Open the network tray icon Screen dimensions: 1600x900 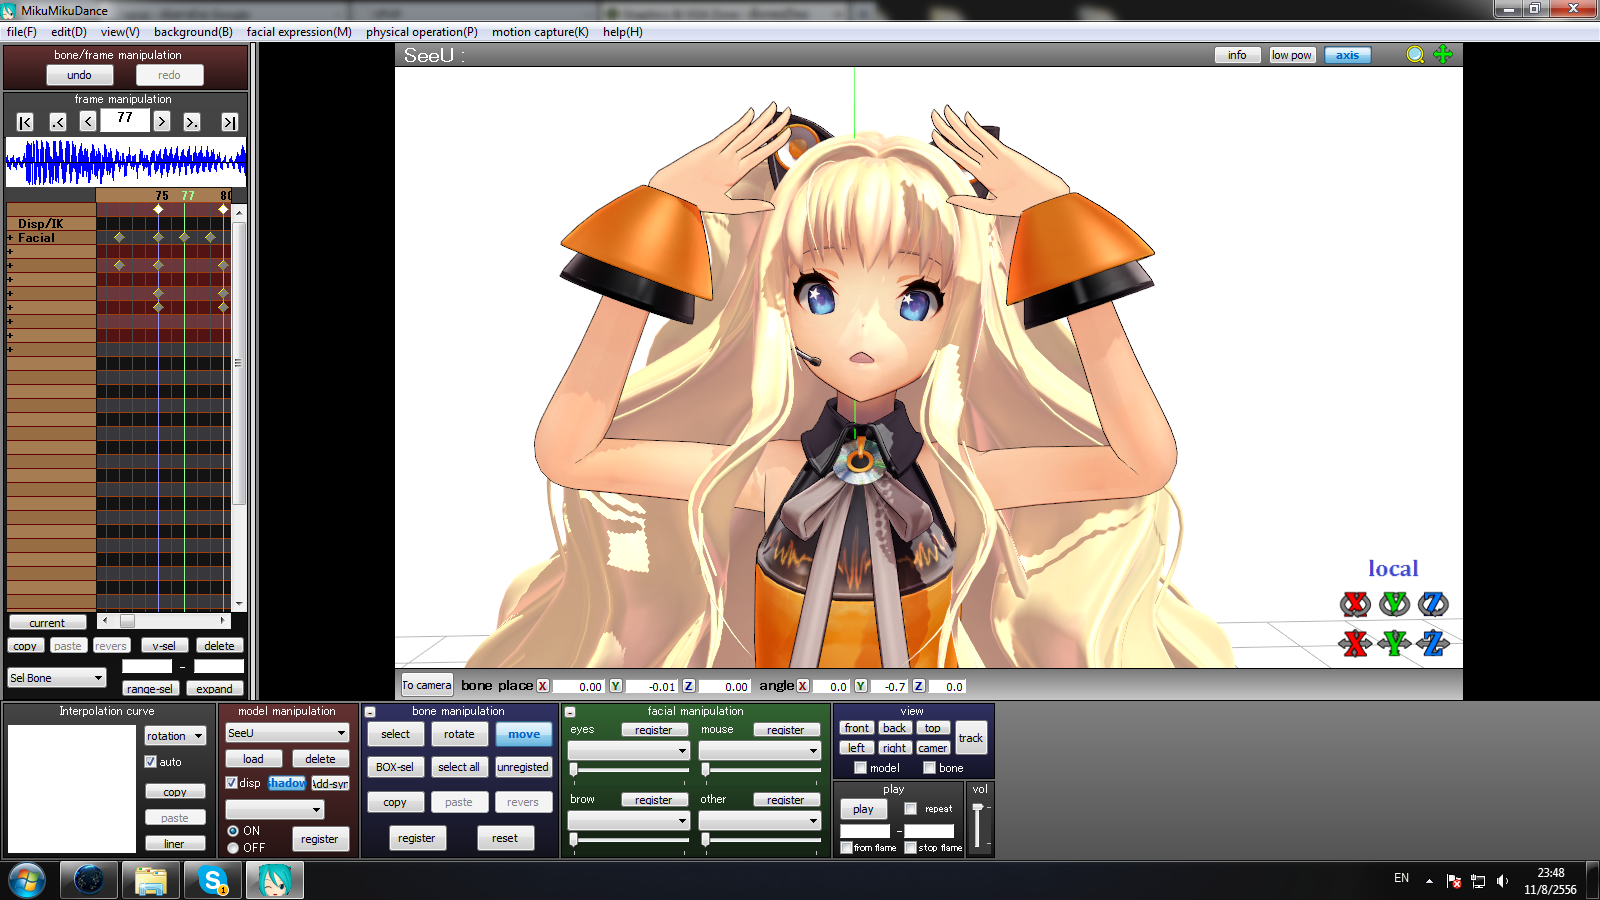(1478, 881)
